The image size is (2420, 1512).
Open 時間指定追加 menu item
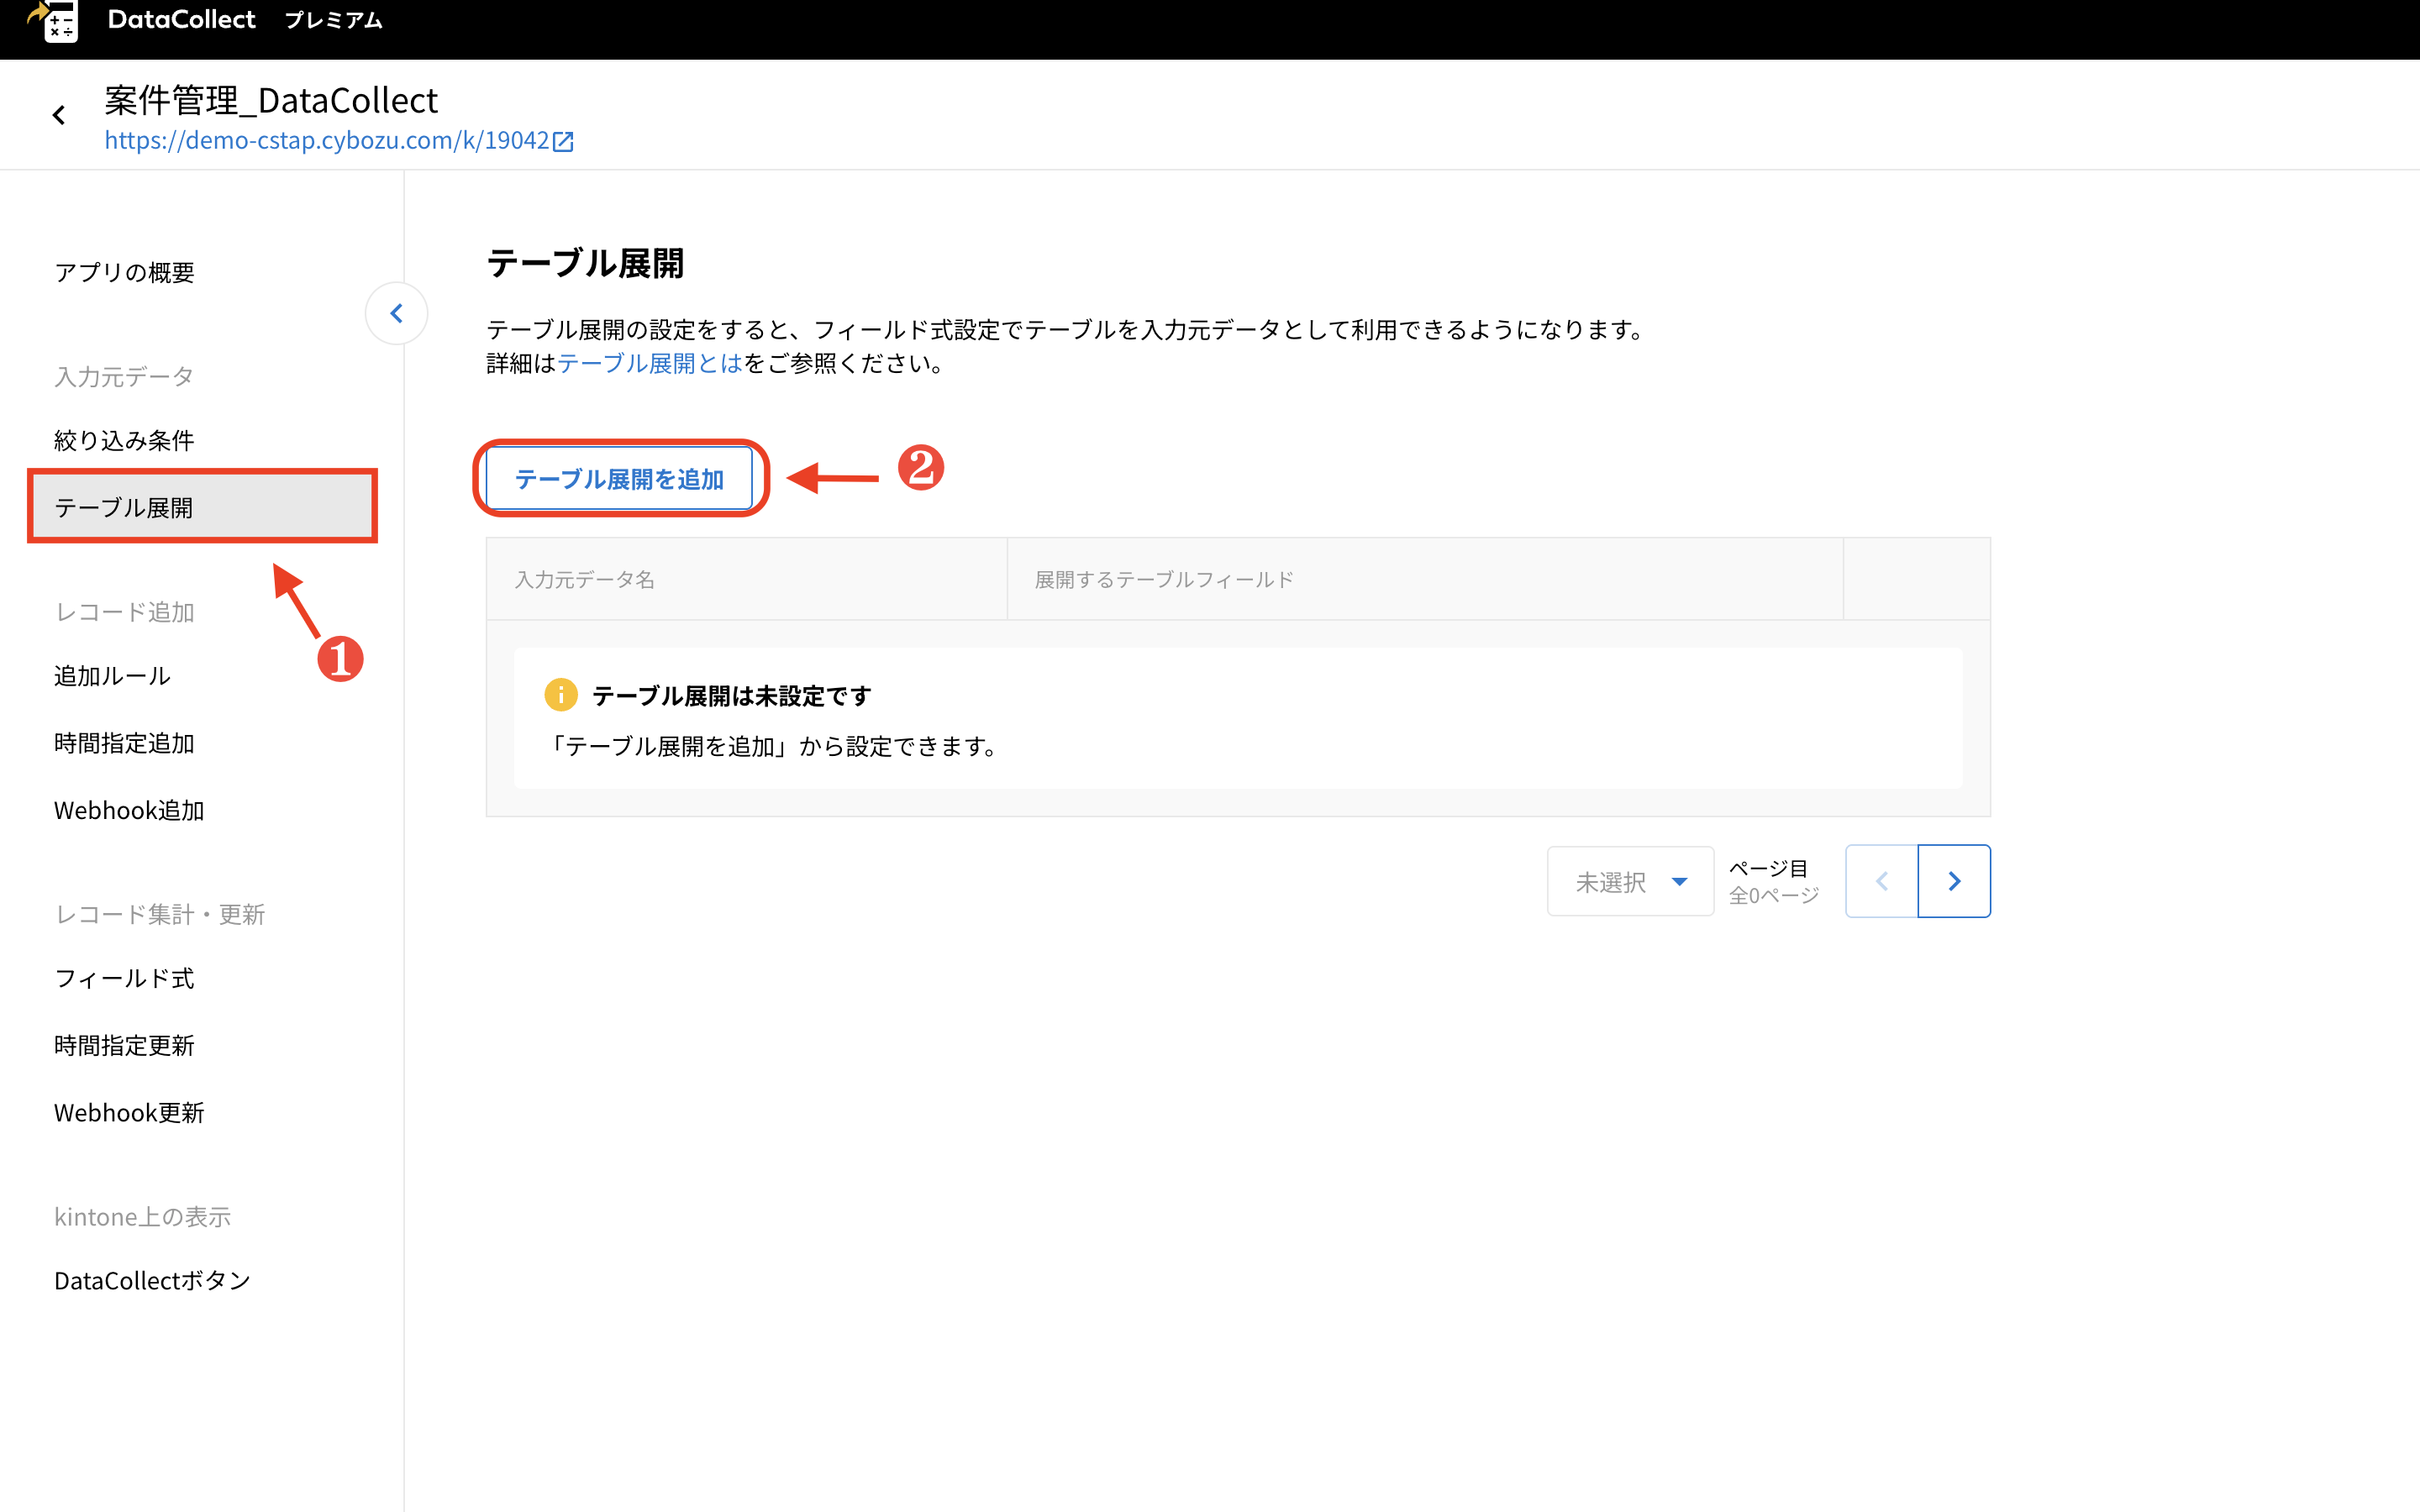click(124, 743)
